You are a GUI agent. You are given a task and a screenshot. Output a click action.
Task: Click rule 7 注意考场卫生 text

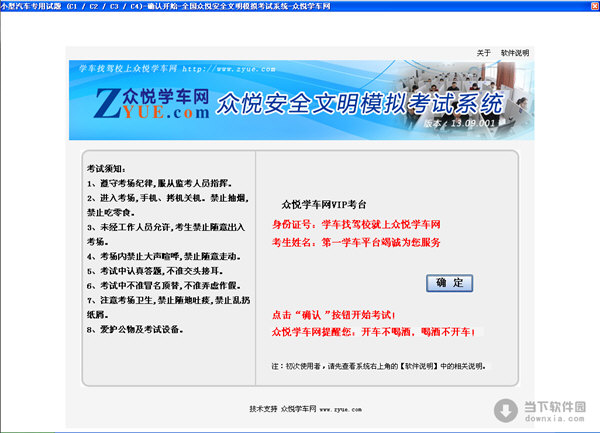[x=168, y=307]
